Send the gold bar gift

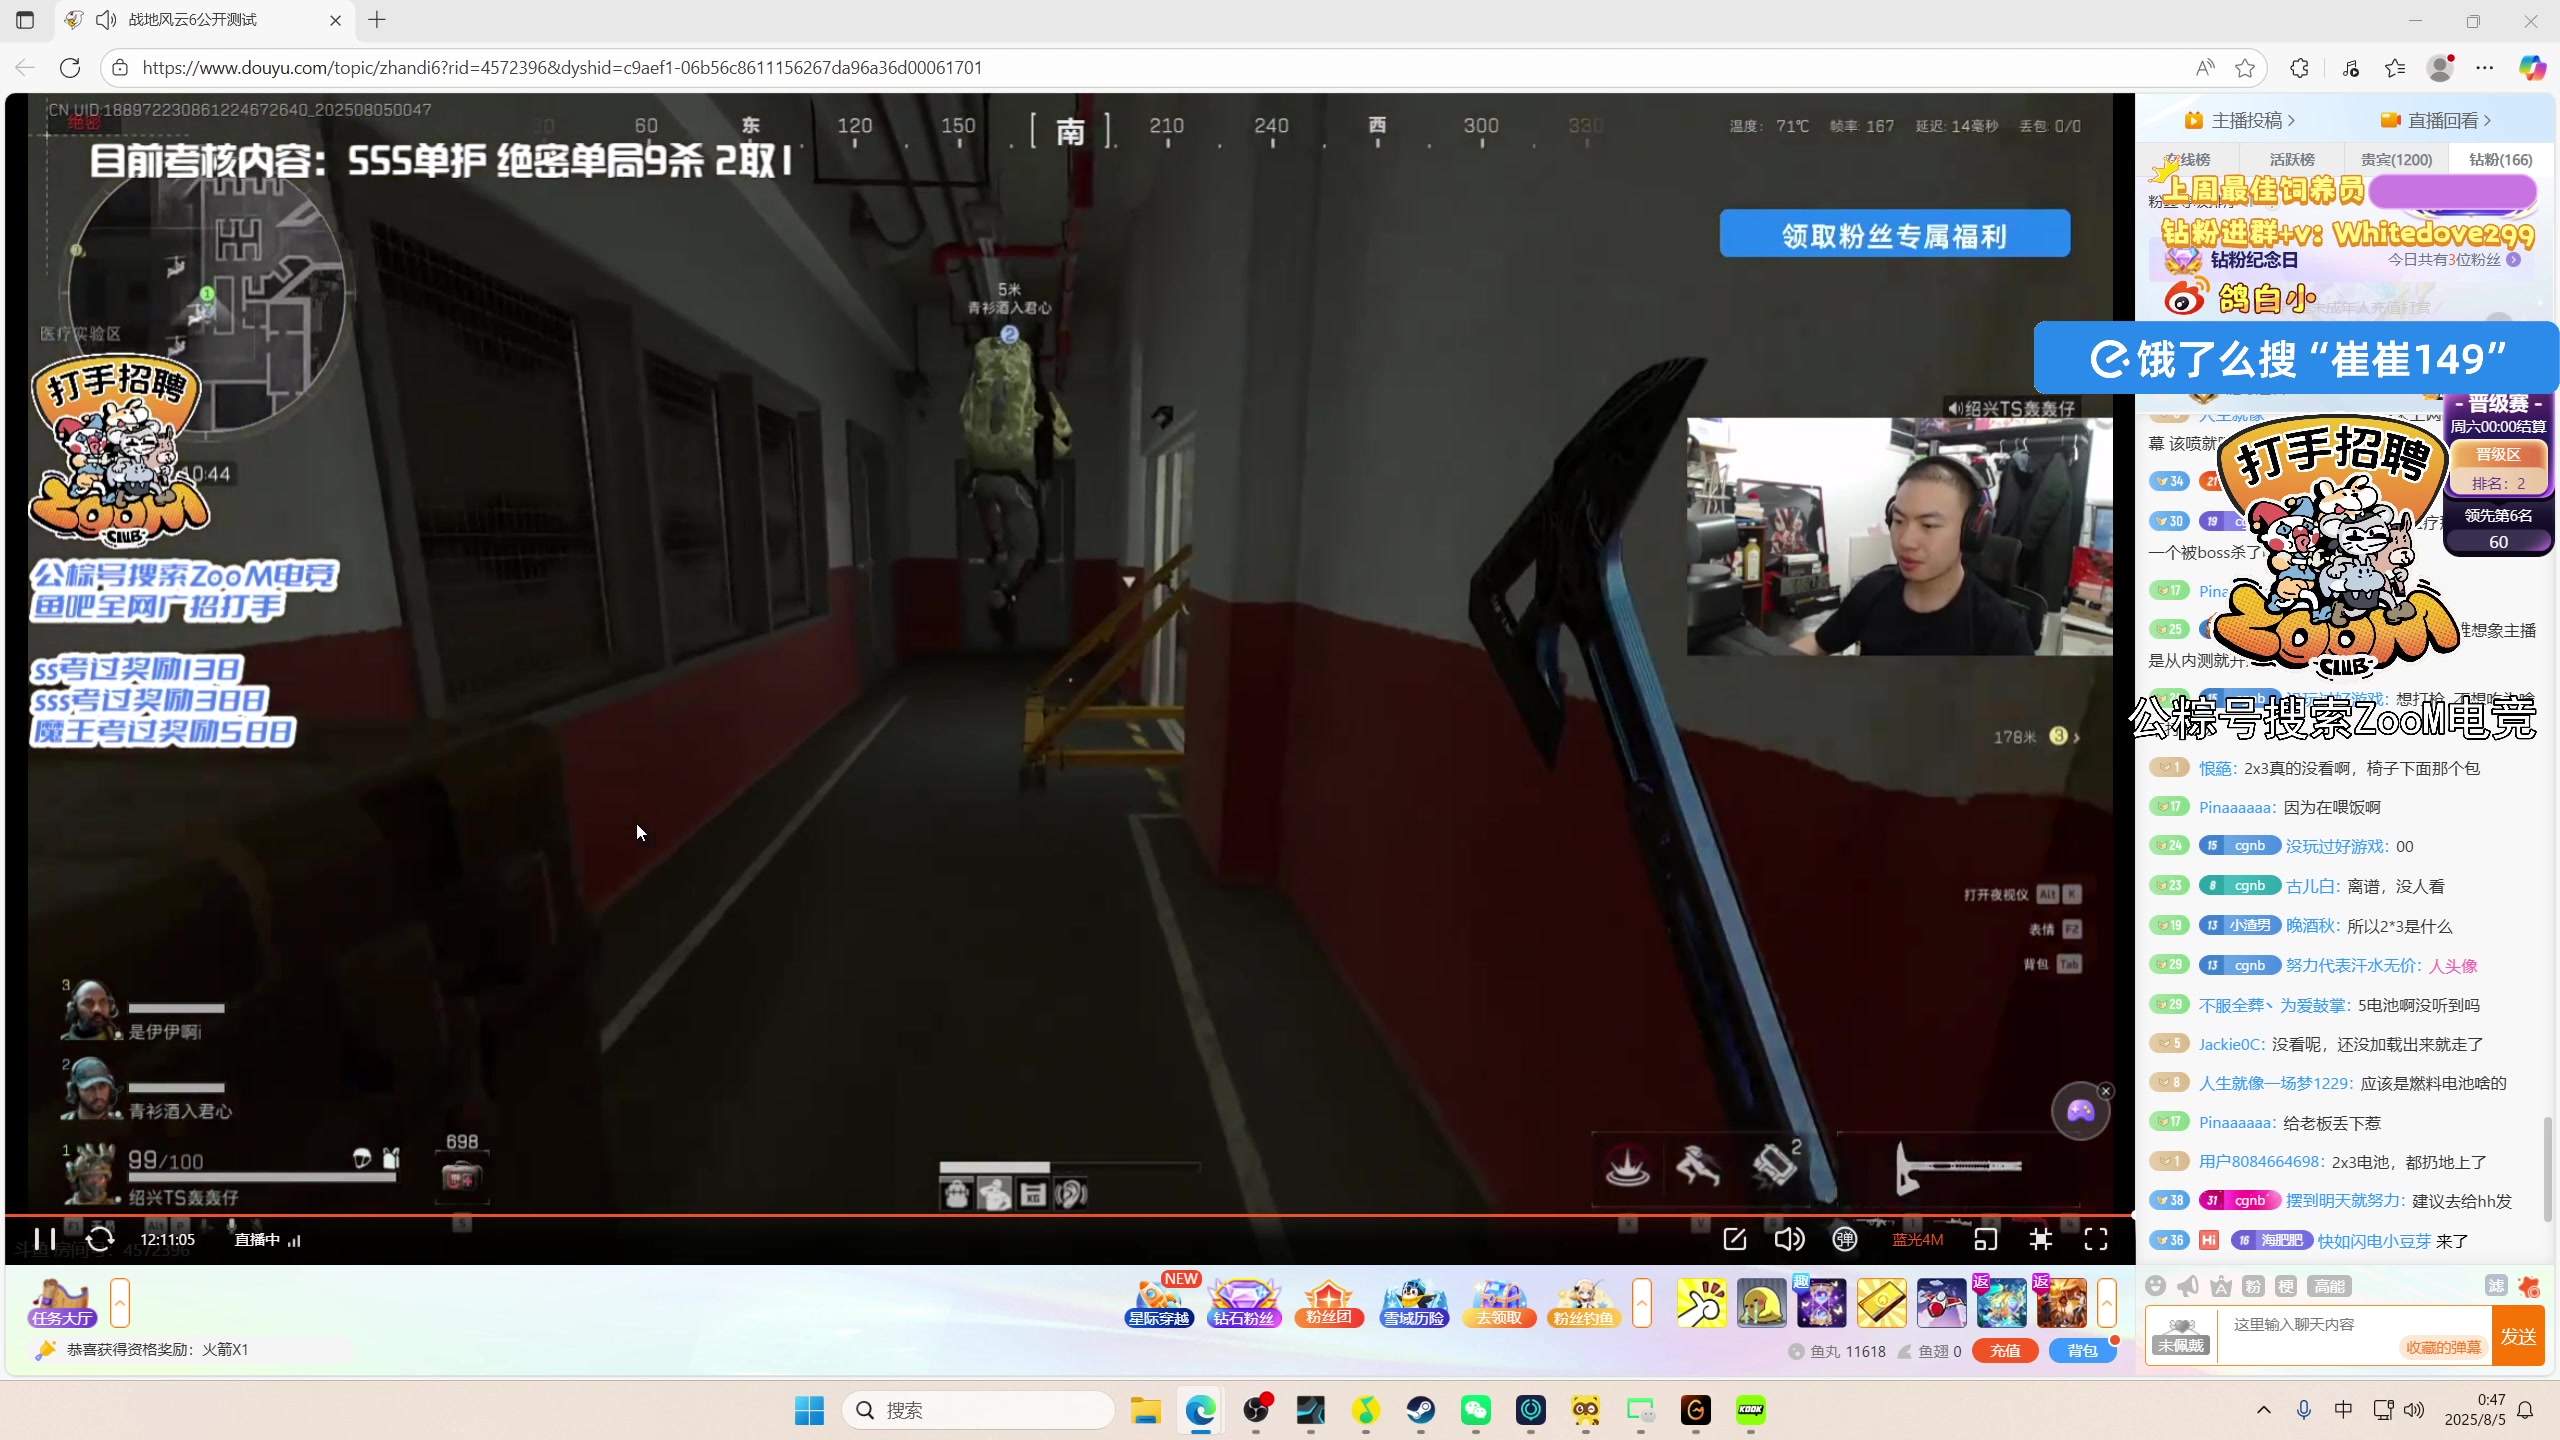coord(1882,1303)
